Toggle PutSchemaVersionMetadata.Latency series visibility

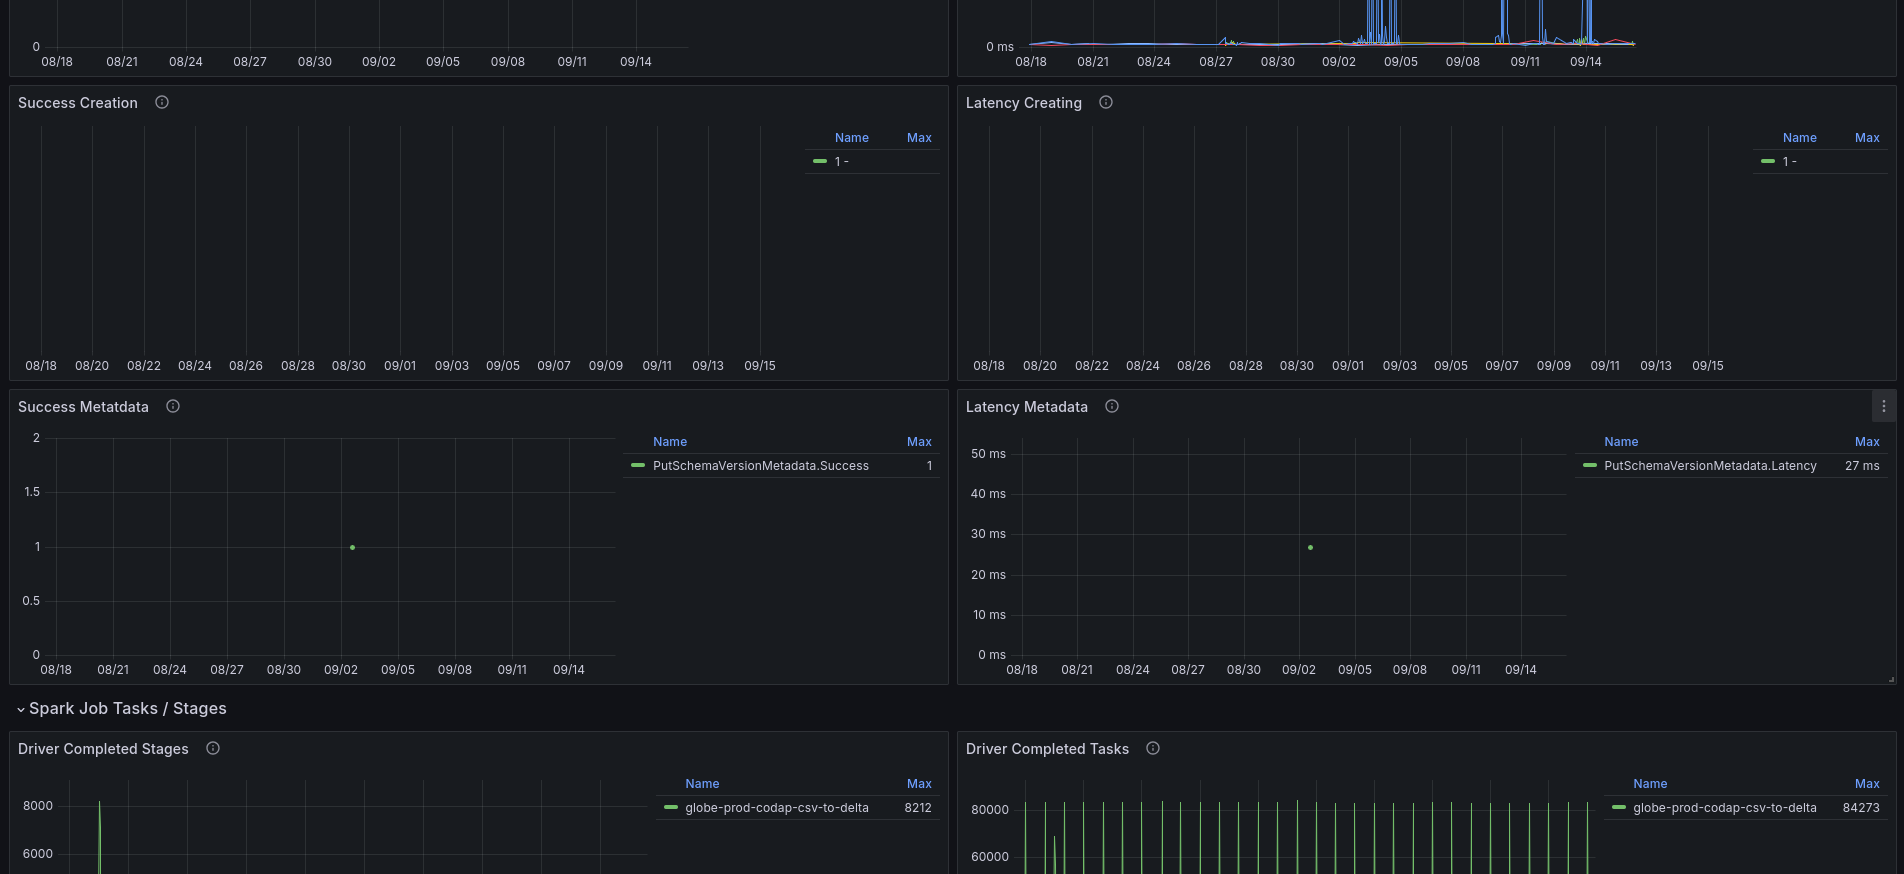(x=1710, y=466)
